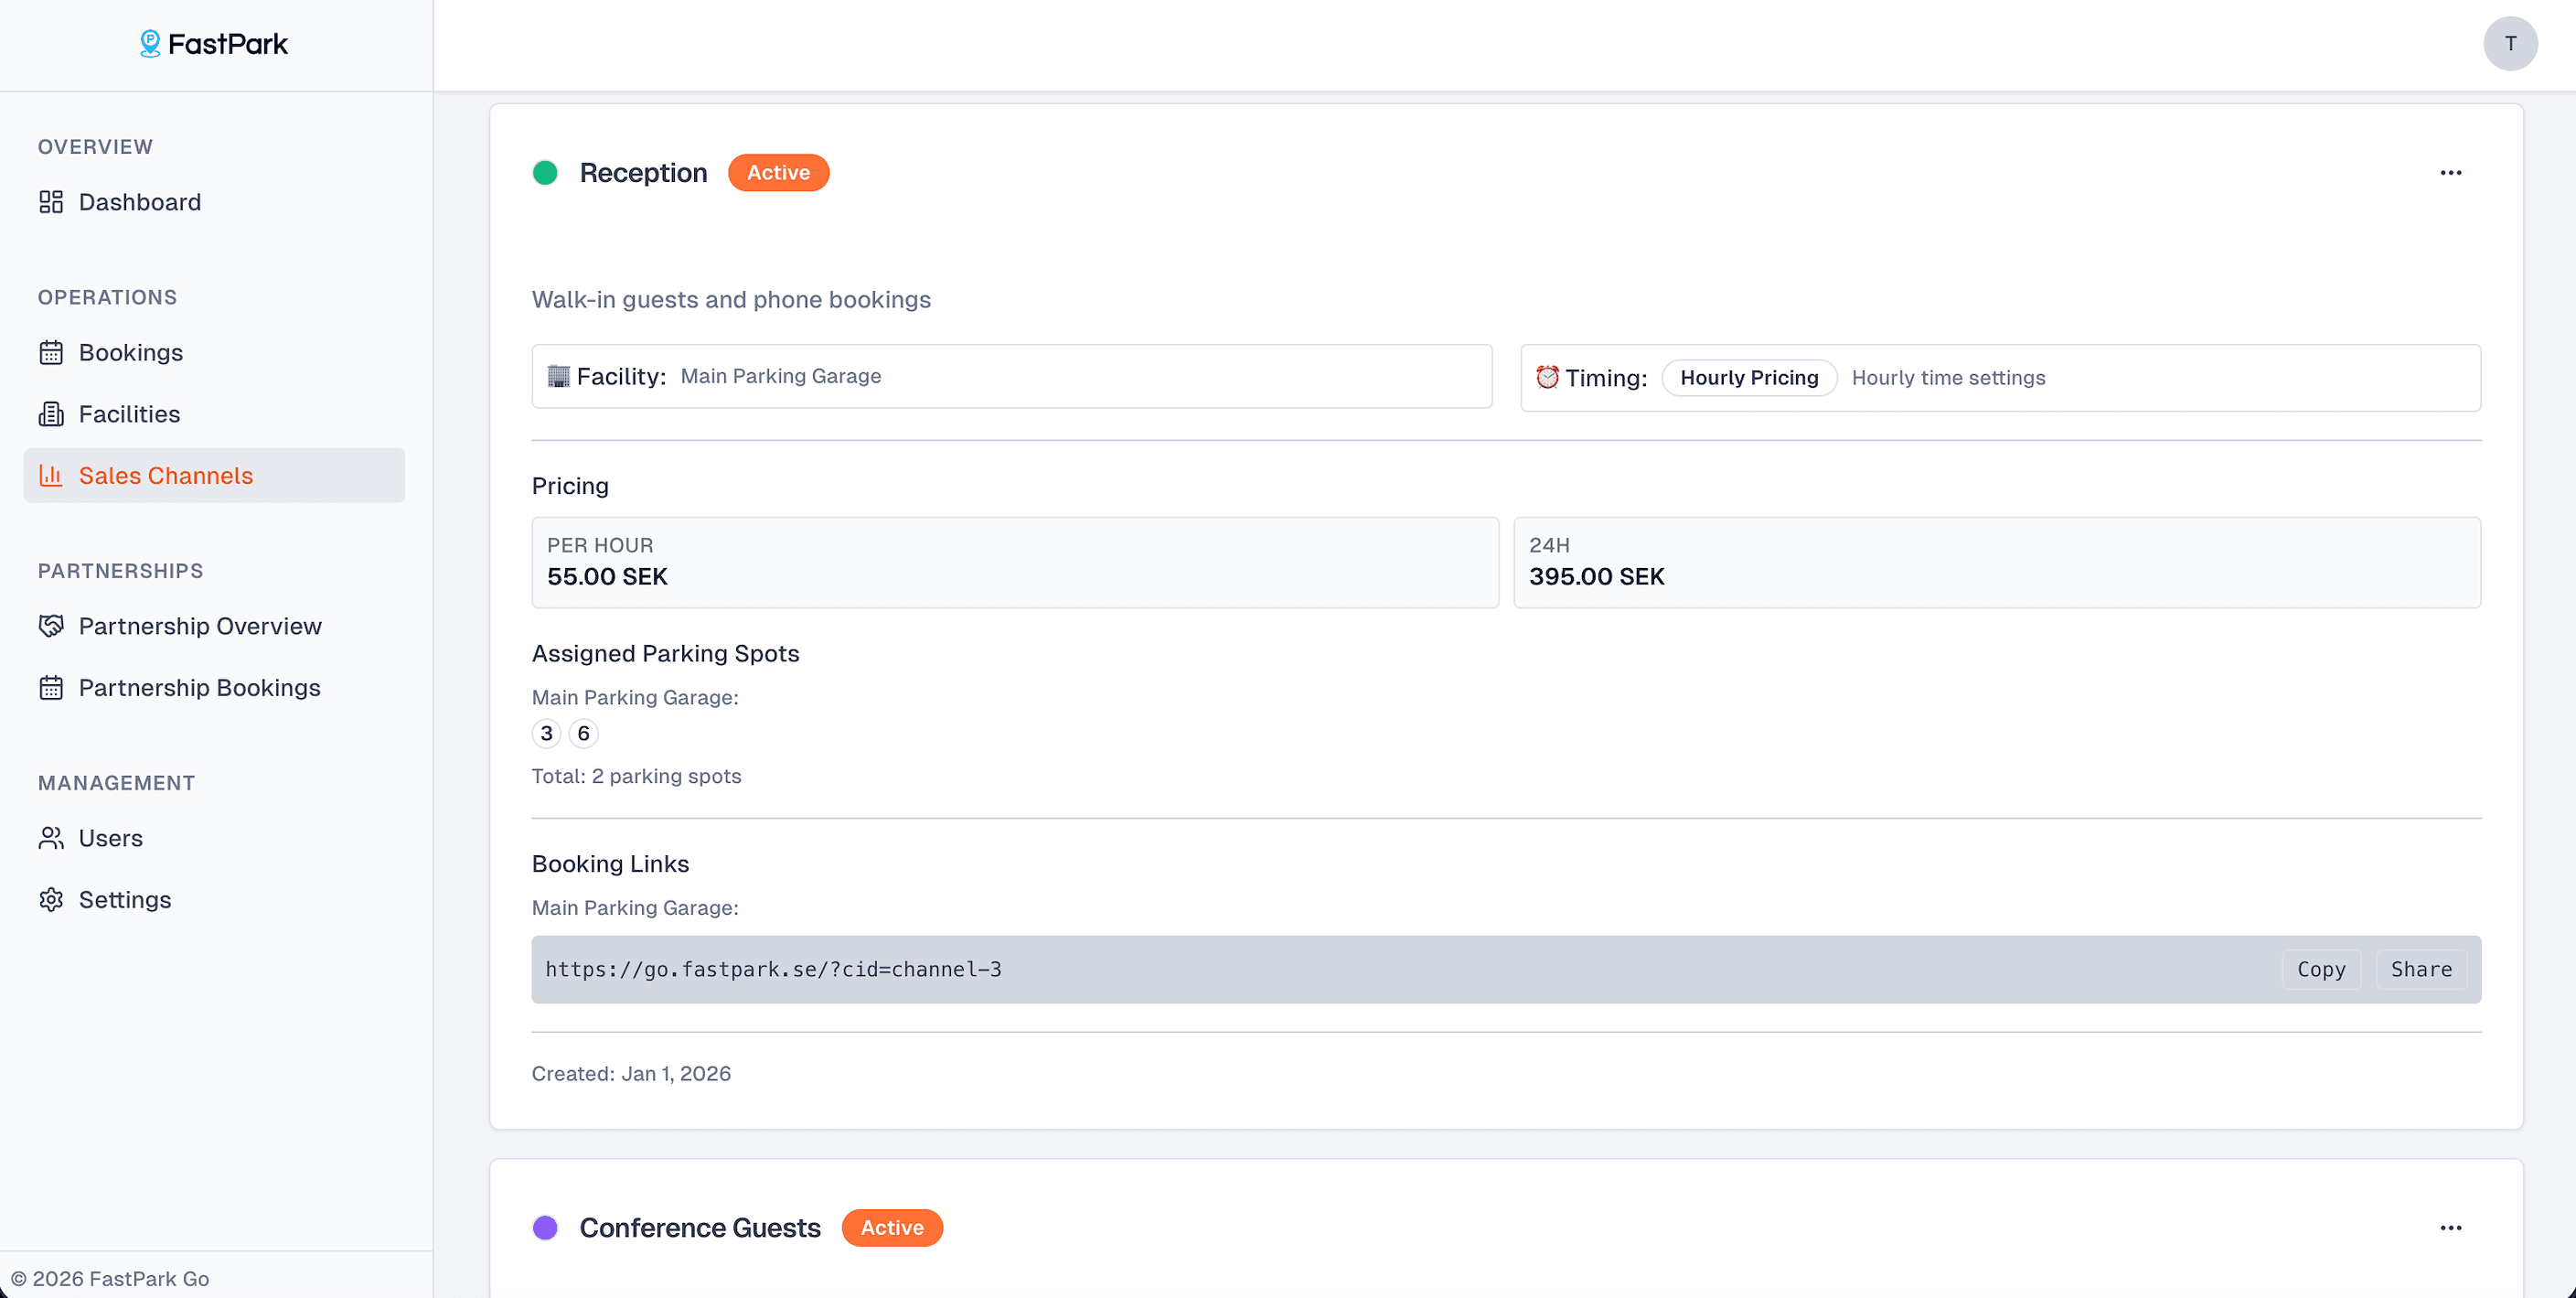The width and height of the screenshot is (2576, 1298).
Task: Click the Partnership Overview handshake icon
Action: click(51, 626)
